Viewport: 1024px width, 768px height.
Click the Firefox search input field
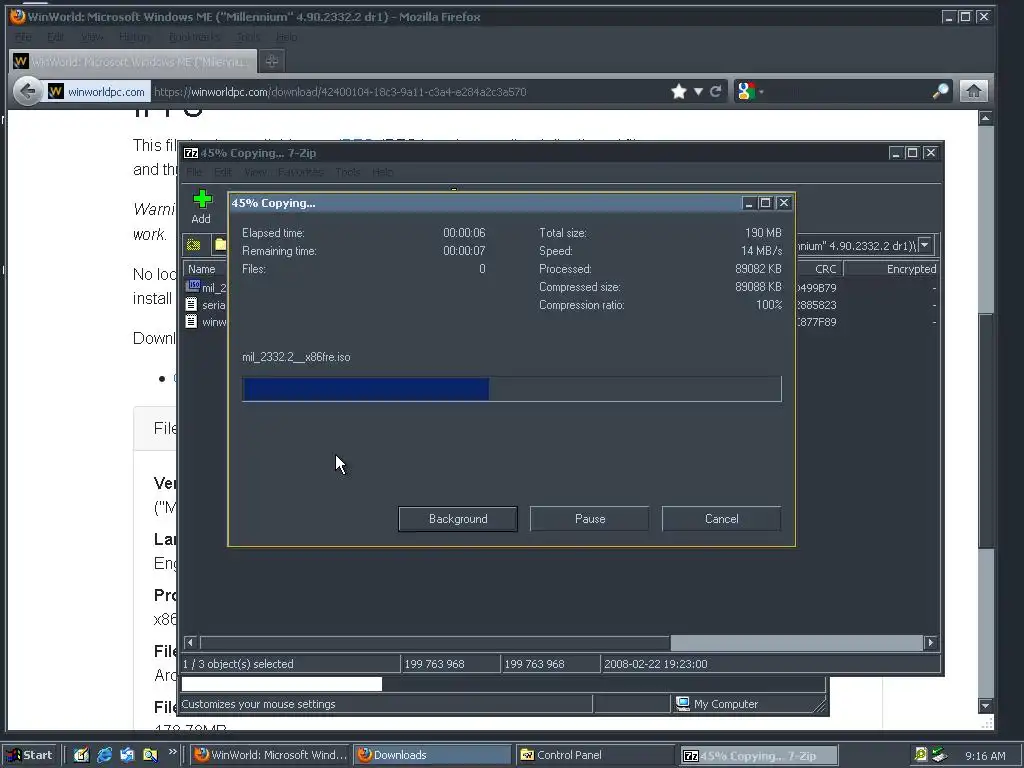click(x=846, y=91)
